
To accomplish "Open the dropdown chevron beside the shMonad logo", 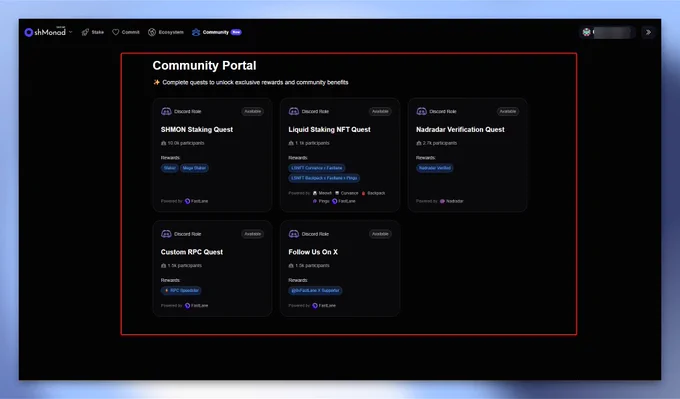I will (71, 32).
